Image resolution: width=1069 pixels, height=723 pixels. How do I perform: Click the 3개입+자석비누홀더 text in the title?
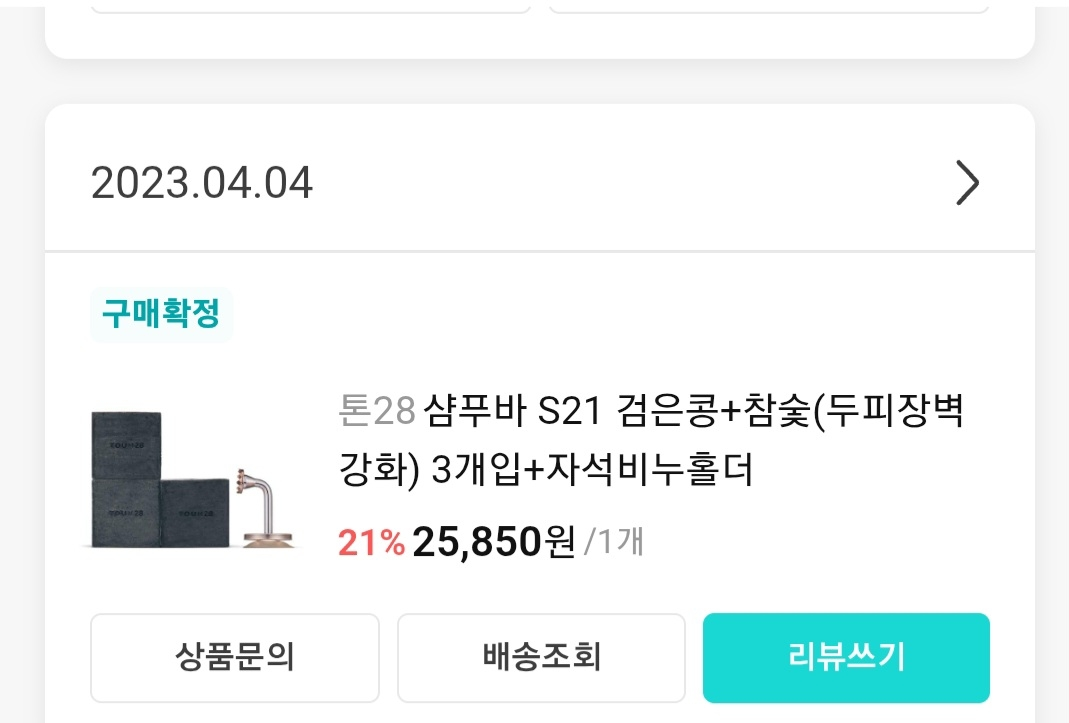pyautogui.click(x=591, y=471)
